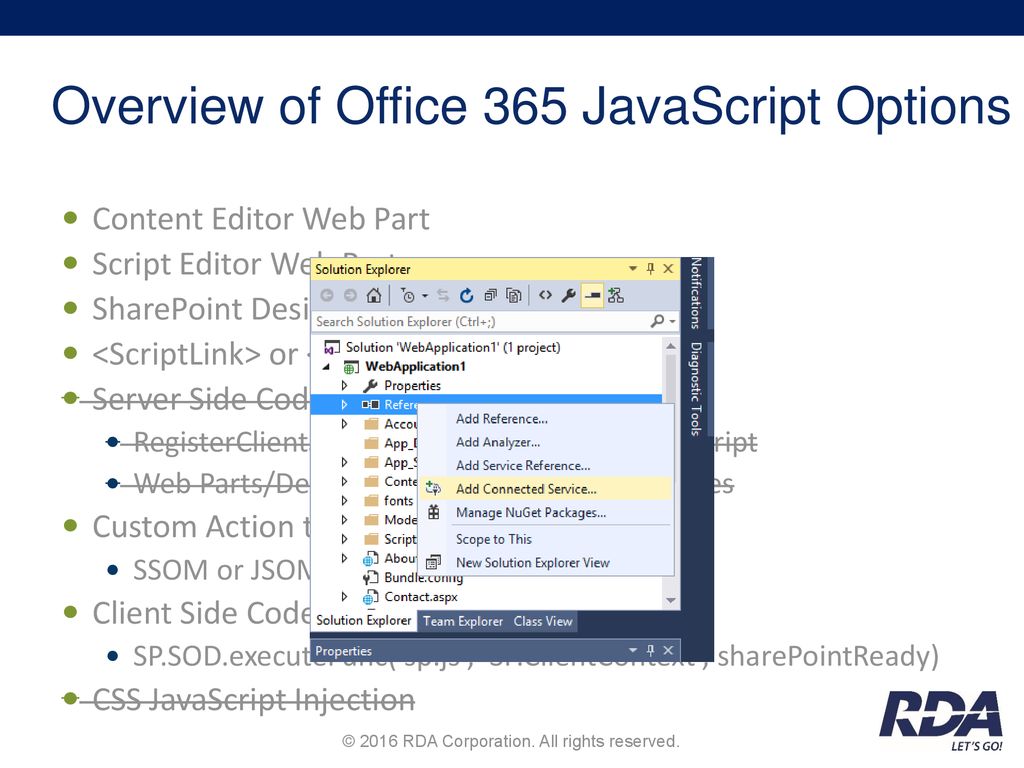Click the tree scrollbar up arrow
The width and height of the screenshot is (1024, 768).
[671, 345]
